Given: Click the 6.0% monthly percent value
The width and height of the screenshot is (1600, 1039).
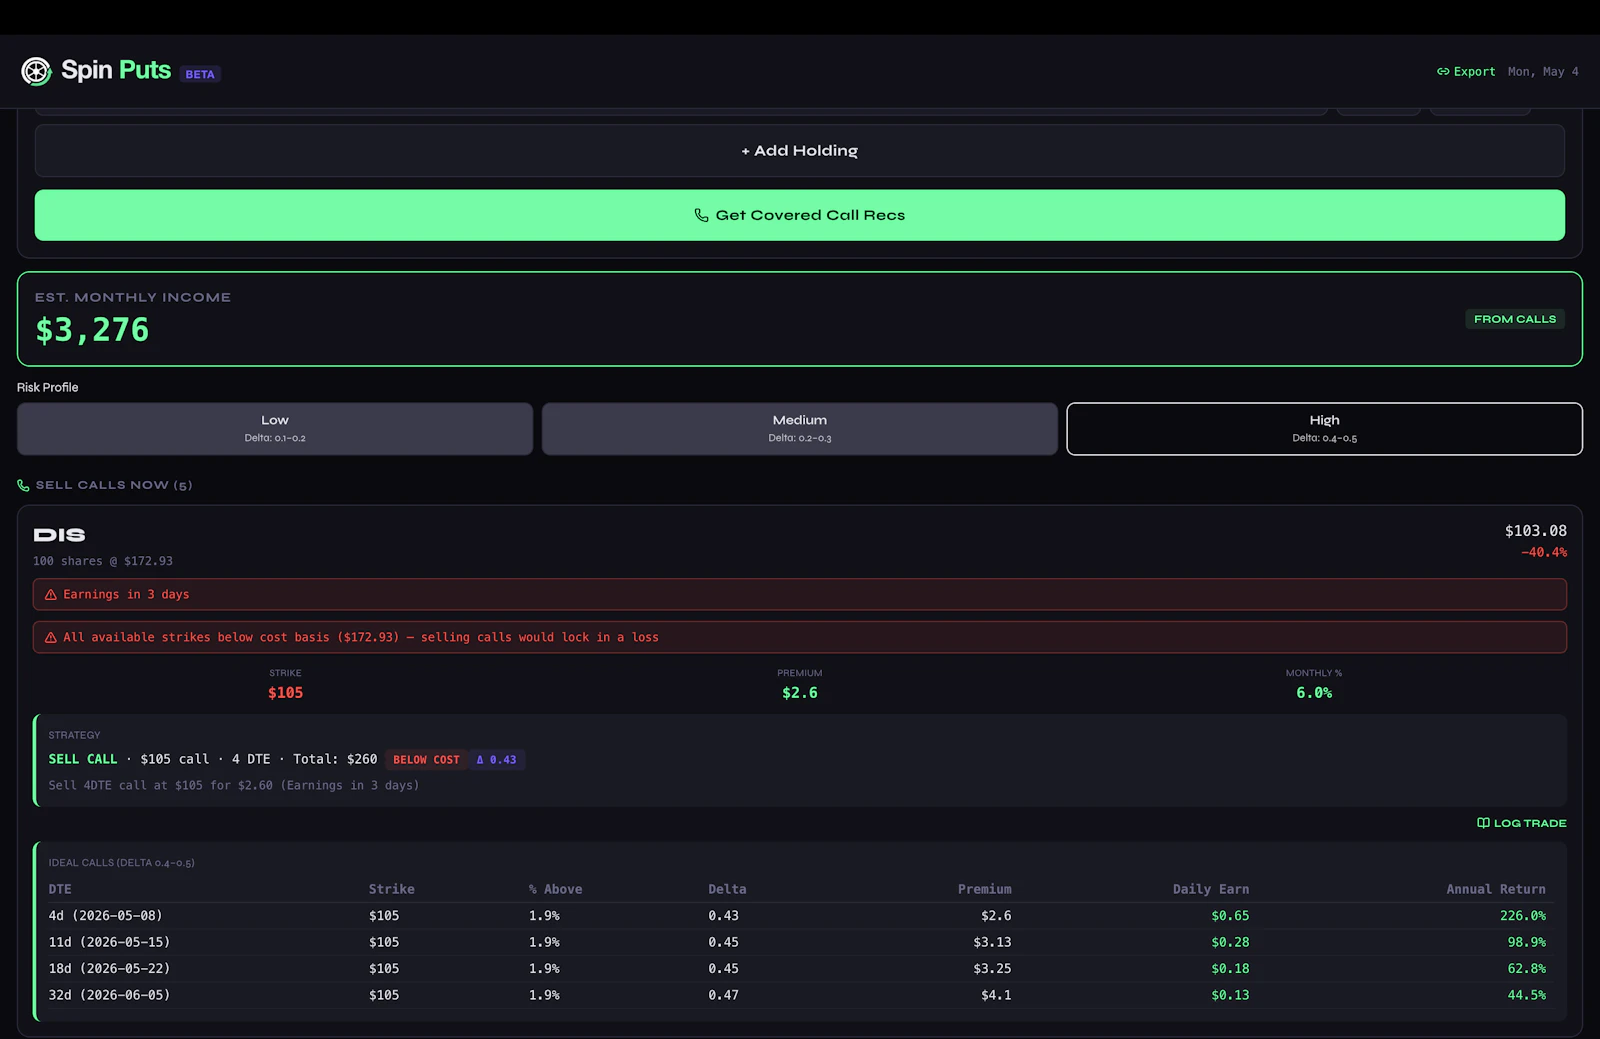Looking at the screenshot, I should pos(1314,693).
